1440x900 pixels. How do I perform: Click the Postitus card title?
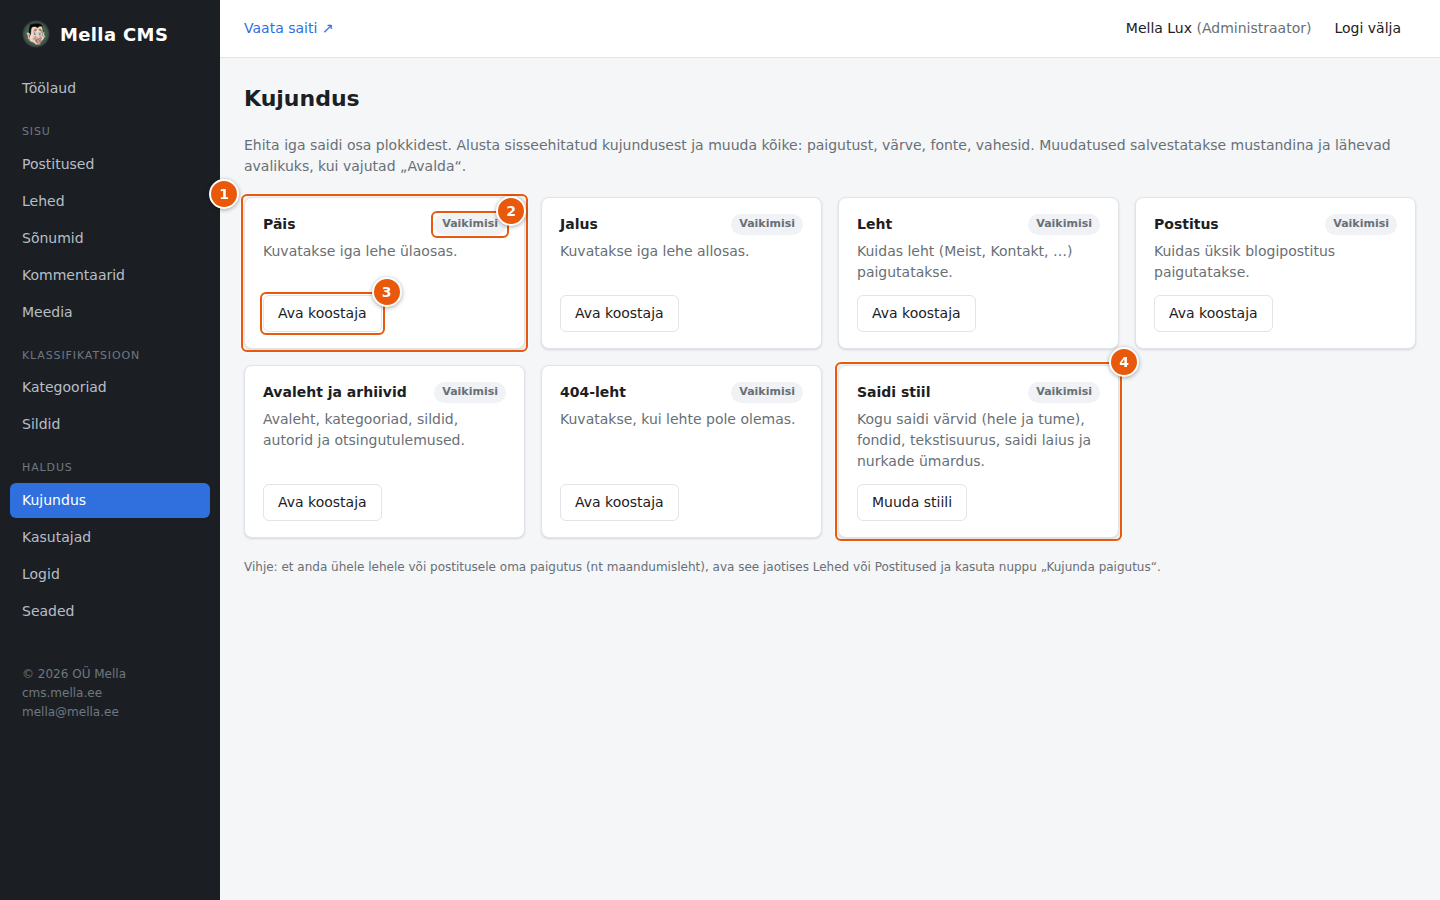(x=1186, y=224)
